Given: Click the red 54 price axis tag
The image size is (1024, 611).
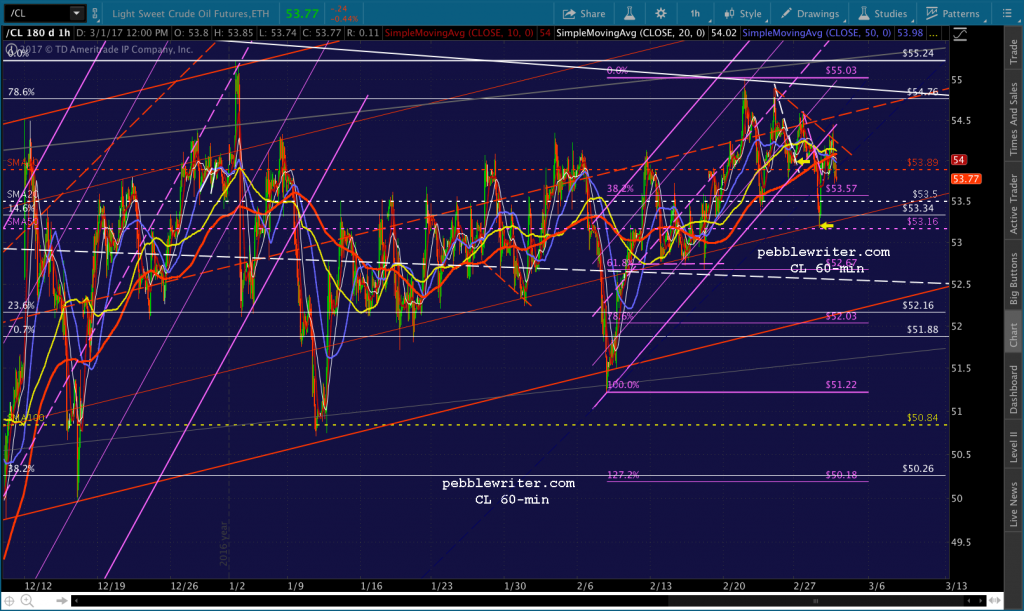Looking at the screenshot, I should tap(959, 160).
